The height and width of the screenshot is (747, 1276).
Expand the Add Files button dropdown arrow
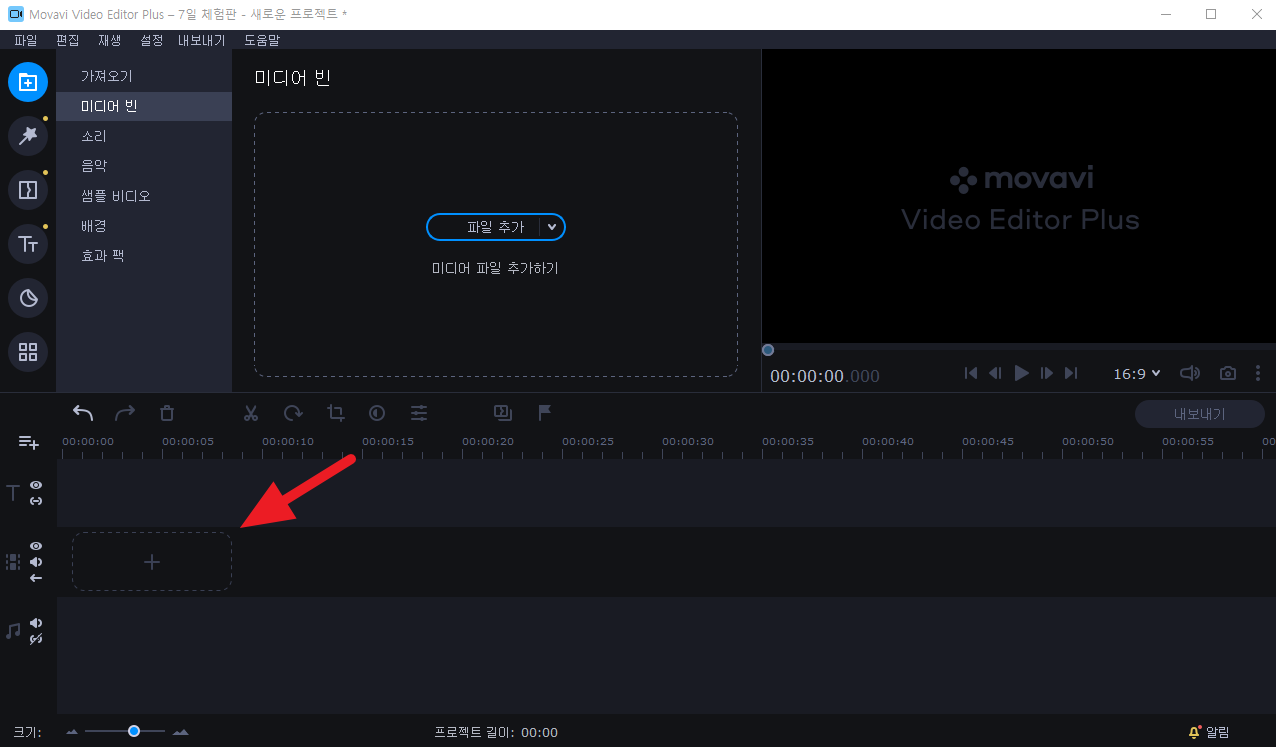552,227
